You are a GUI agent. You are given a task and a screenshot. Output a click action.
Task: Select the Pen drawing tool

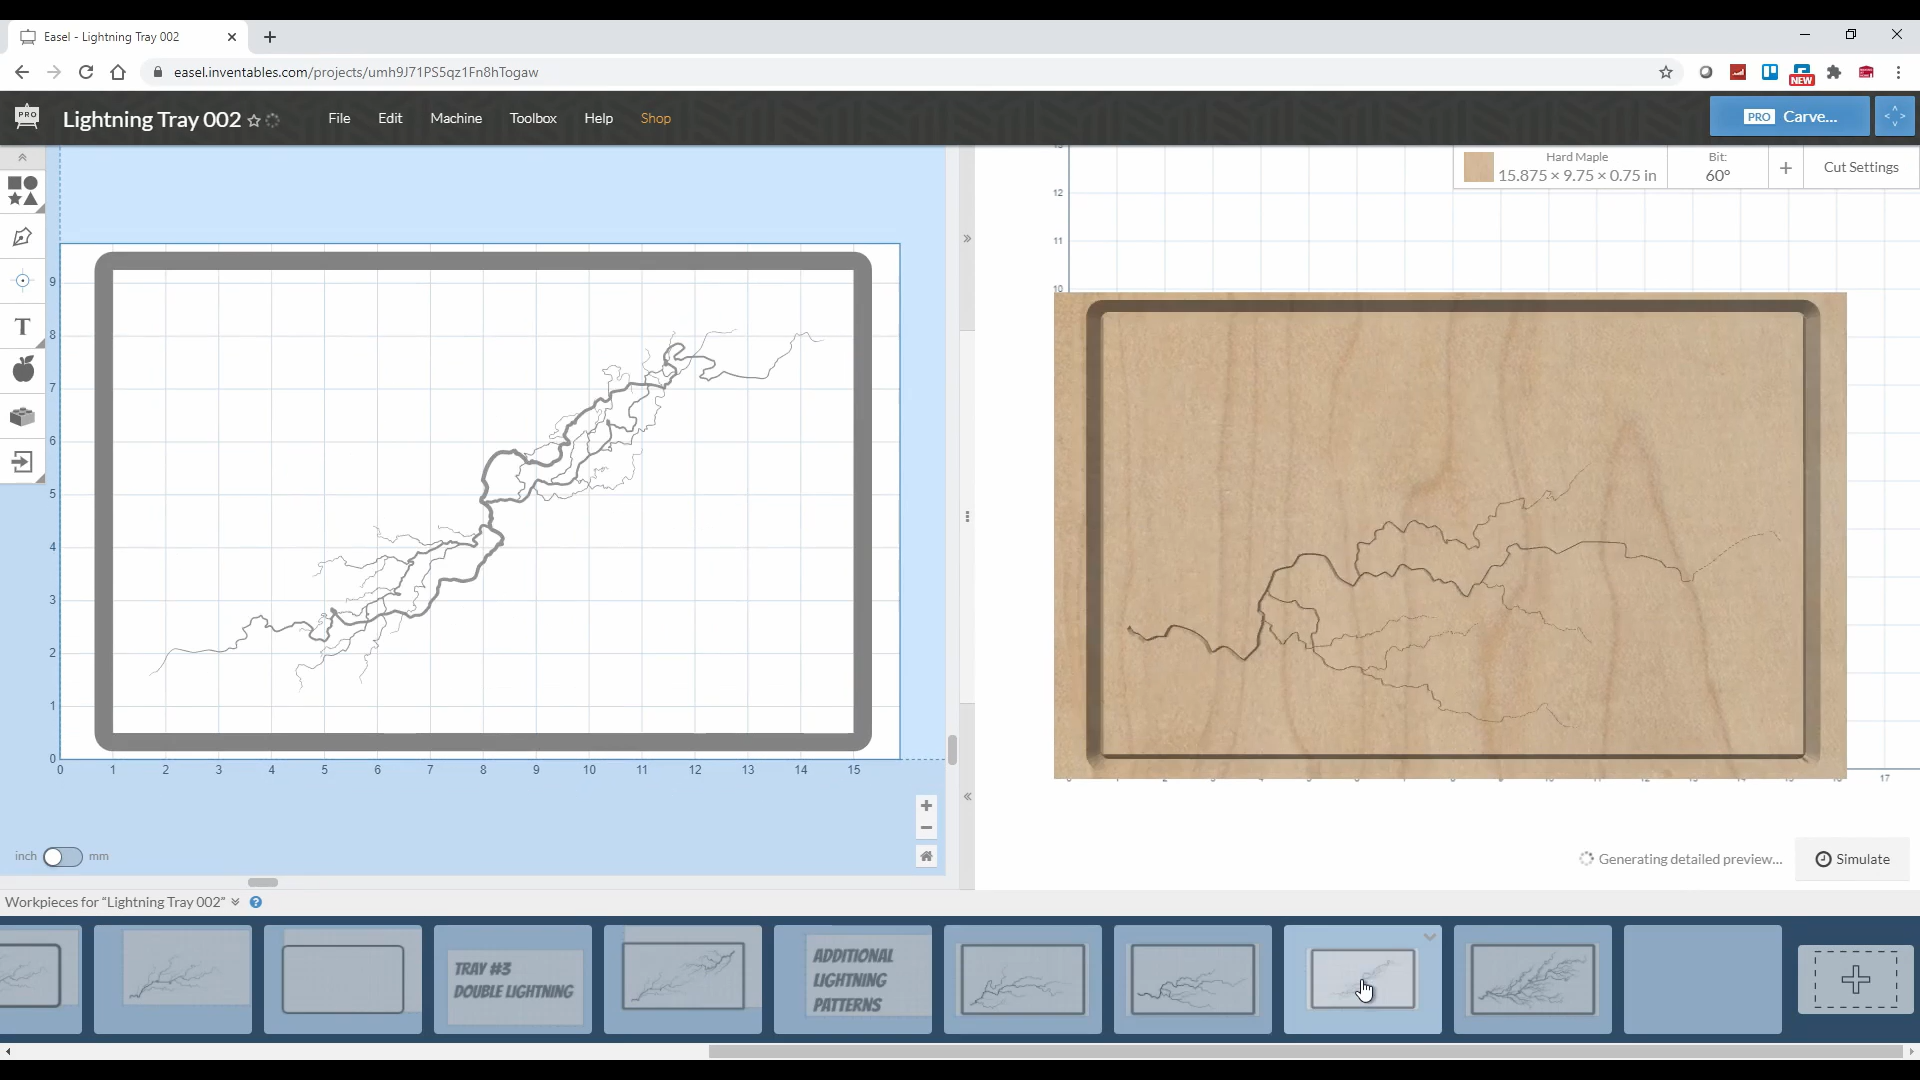(22, 237)
